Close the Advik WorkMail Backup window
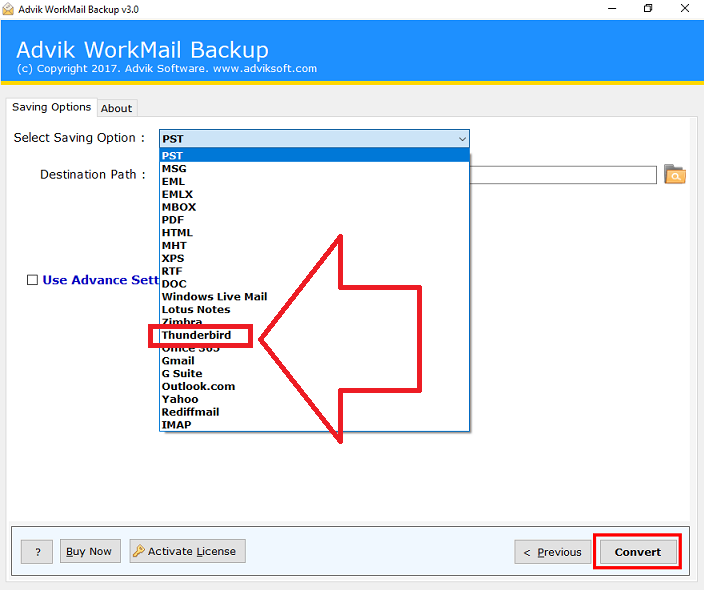Viewport: 704px width, 590px height. 685,9
